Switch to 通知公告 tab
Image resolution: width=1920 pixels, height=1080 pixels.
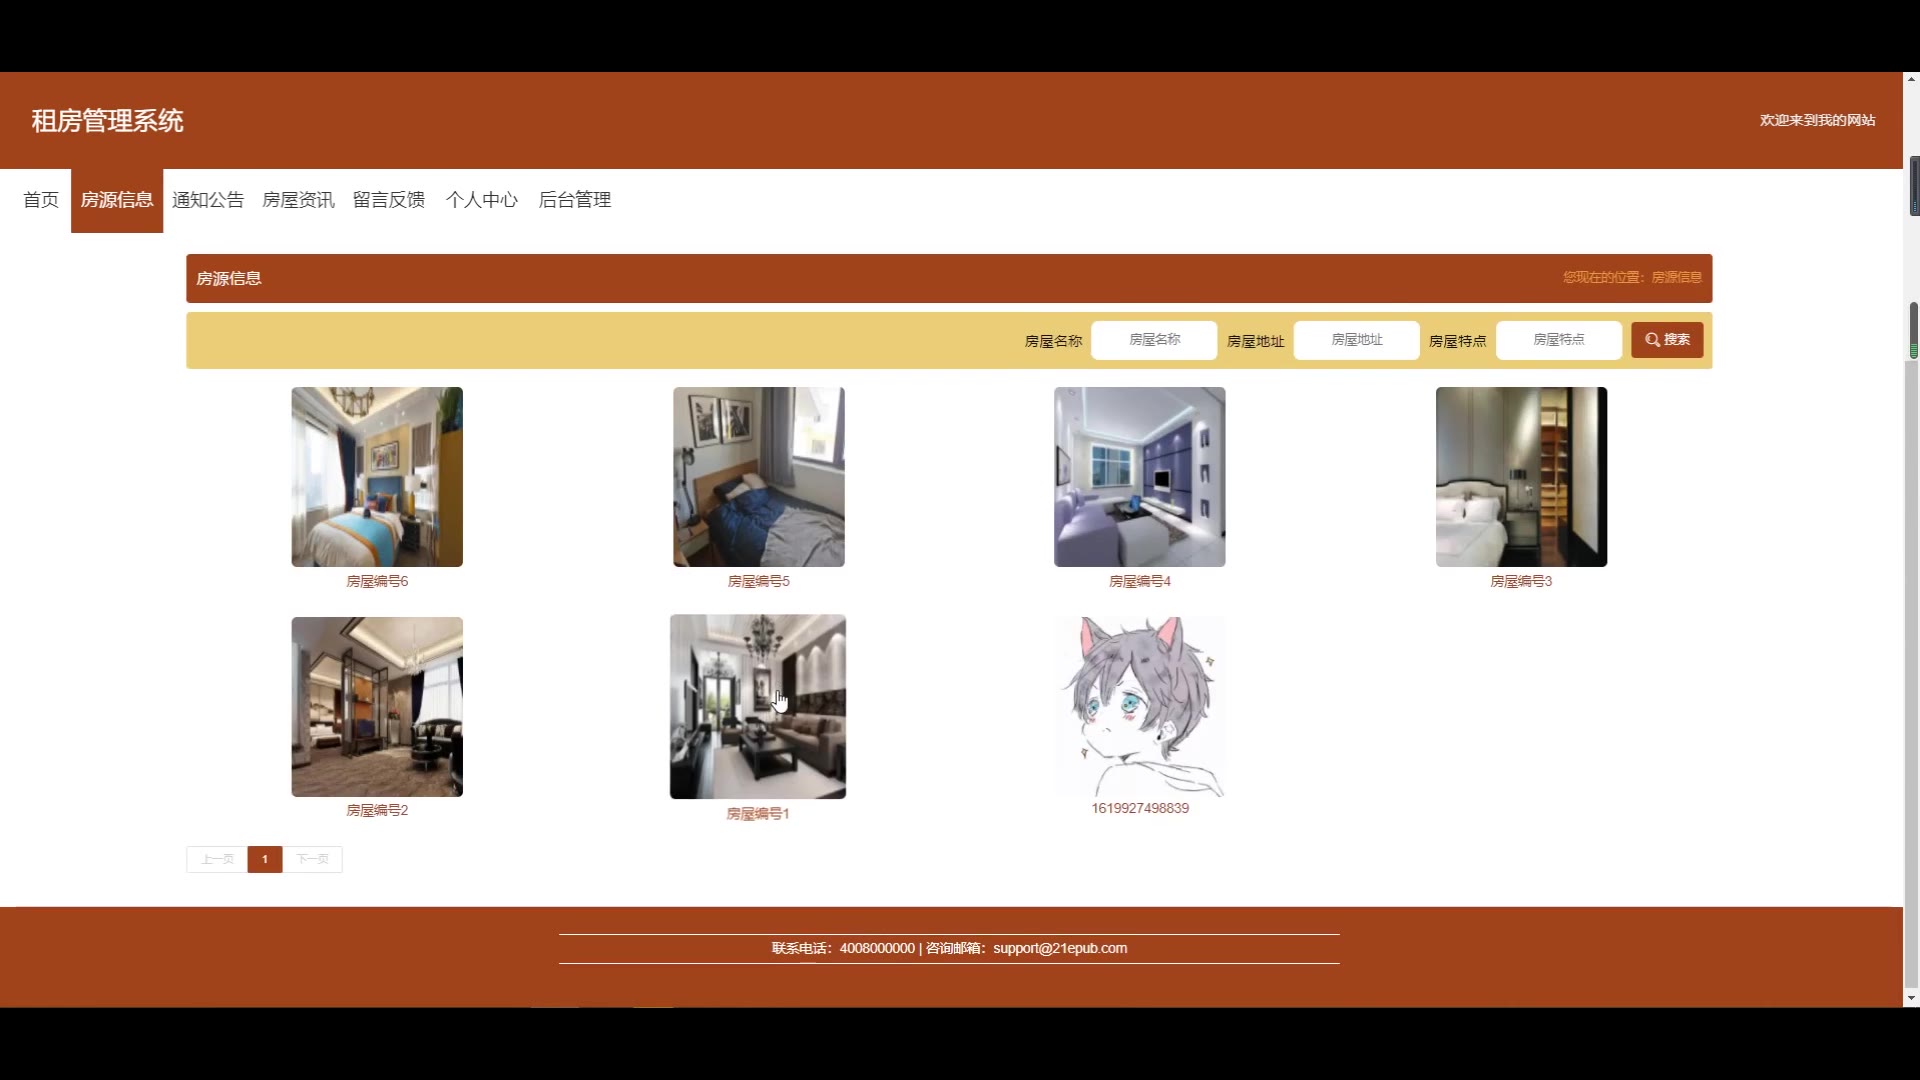[x=208, y=200]
